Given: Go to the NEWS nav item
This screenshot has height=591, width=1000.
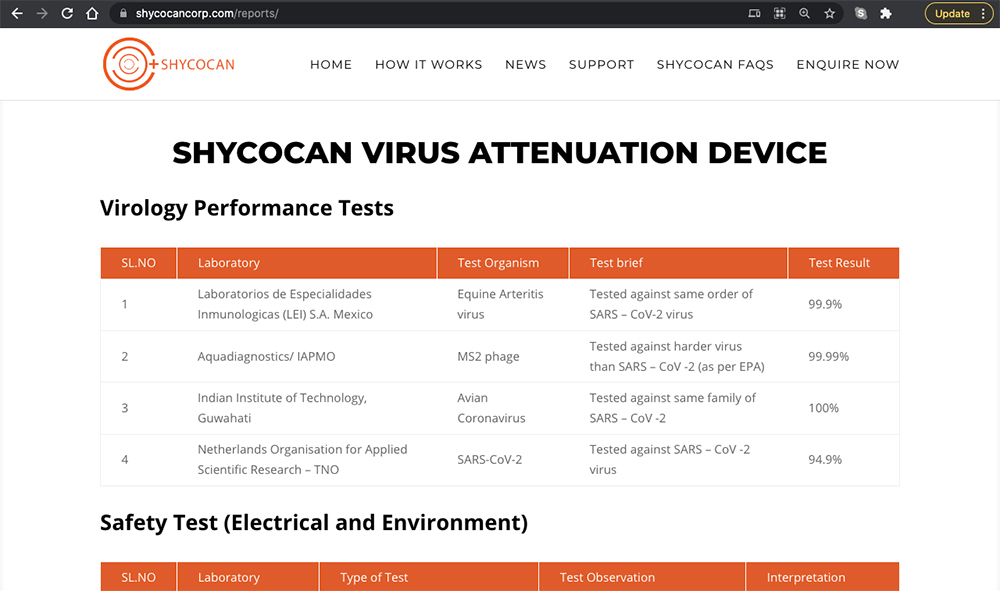Looking at the screenshot, I should coord(526,64).
